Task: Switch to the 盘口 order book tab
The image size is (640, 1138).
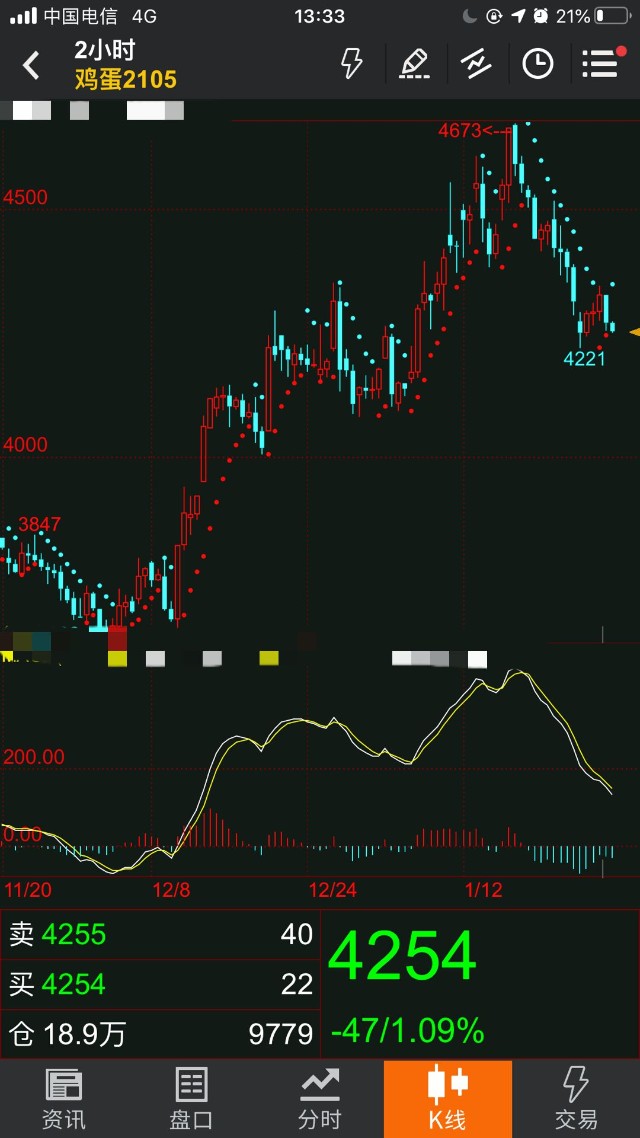Action: click(x=191, y=1098)
